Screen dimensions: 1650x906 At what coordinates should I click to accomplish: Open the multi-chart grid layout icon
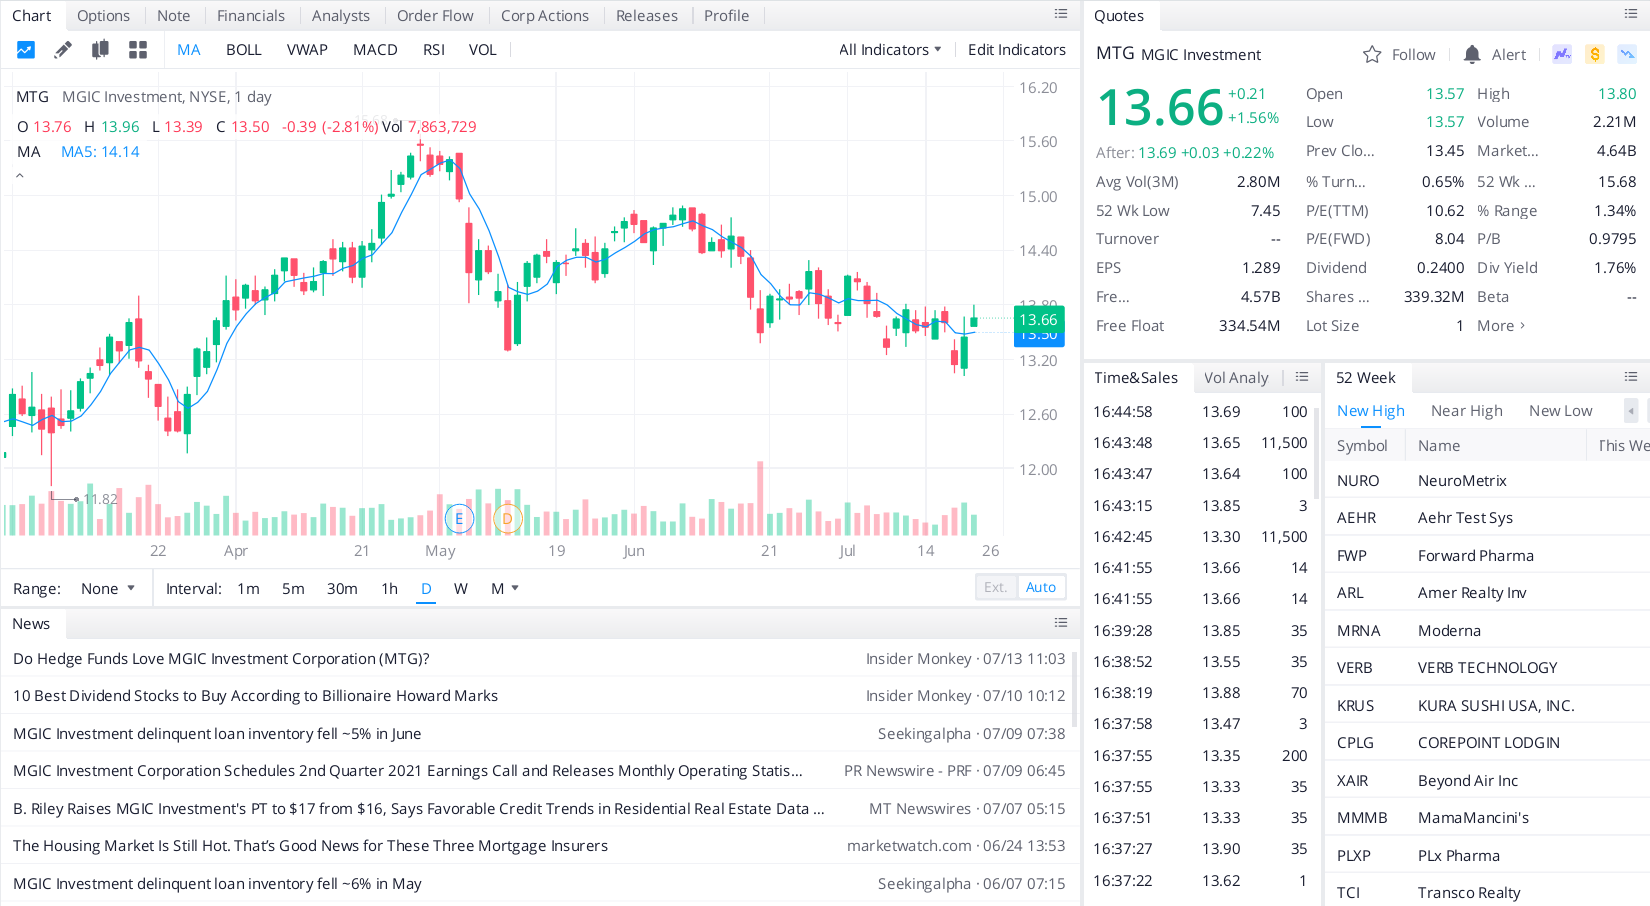point(138,50)
